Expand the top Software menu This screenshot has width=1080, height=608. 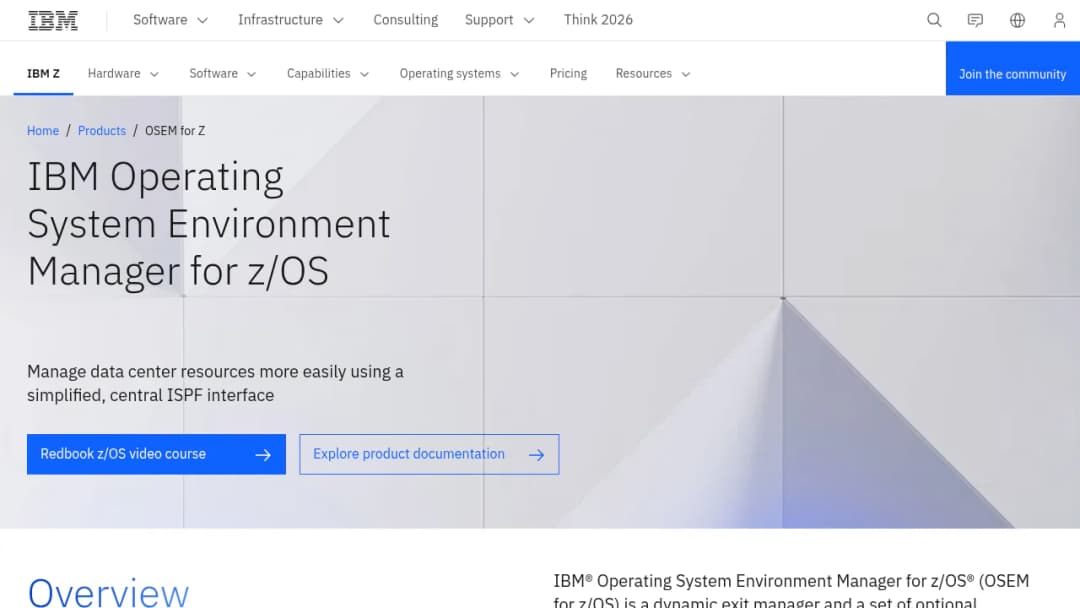click(x=170, y=20)
